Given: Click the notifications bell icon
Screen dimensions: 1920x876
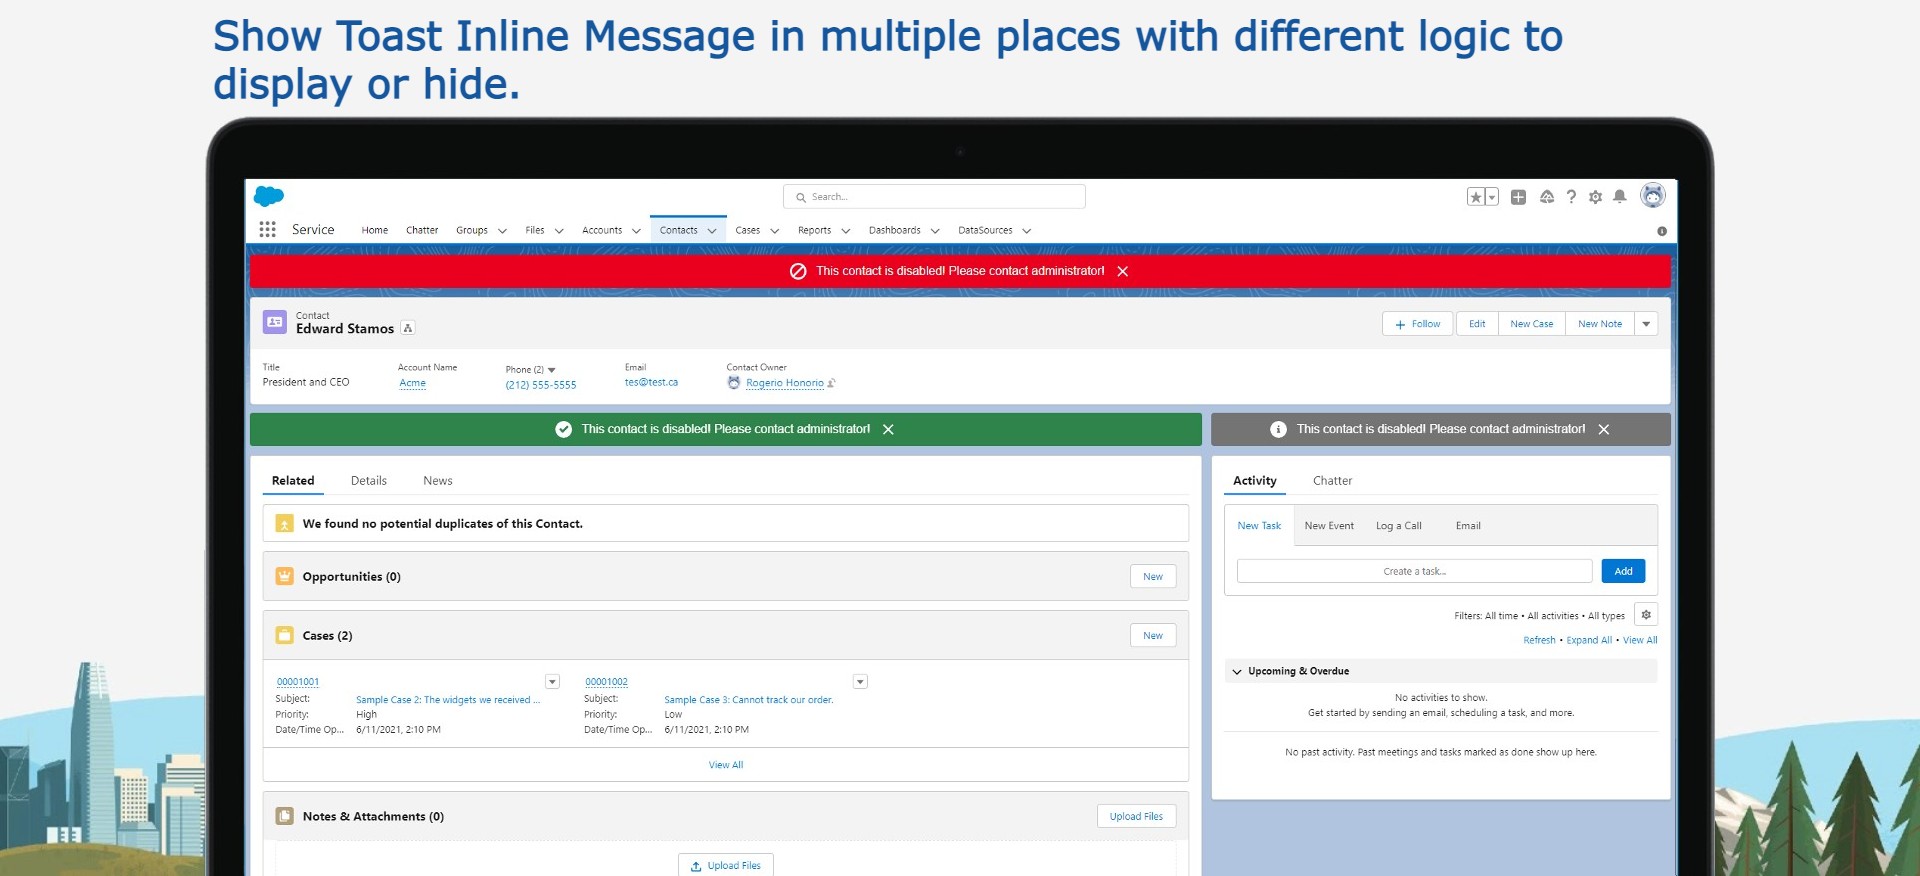Looking at the screenshot, I should [x=1620, y=197].
